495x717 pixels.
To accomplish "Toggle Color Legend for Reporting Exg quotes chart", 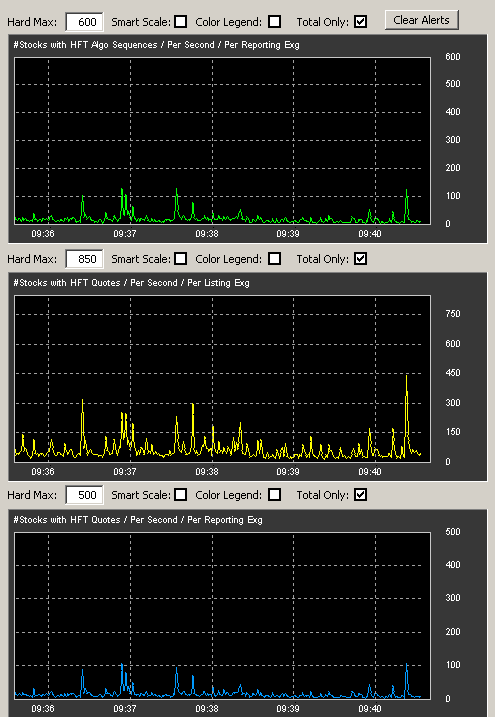I will tap(274, 494).
